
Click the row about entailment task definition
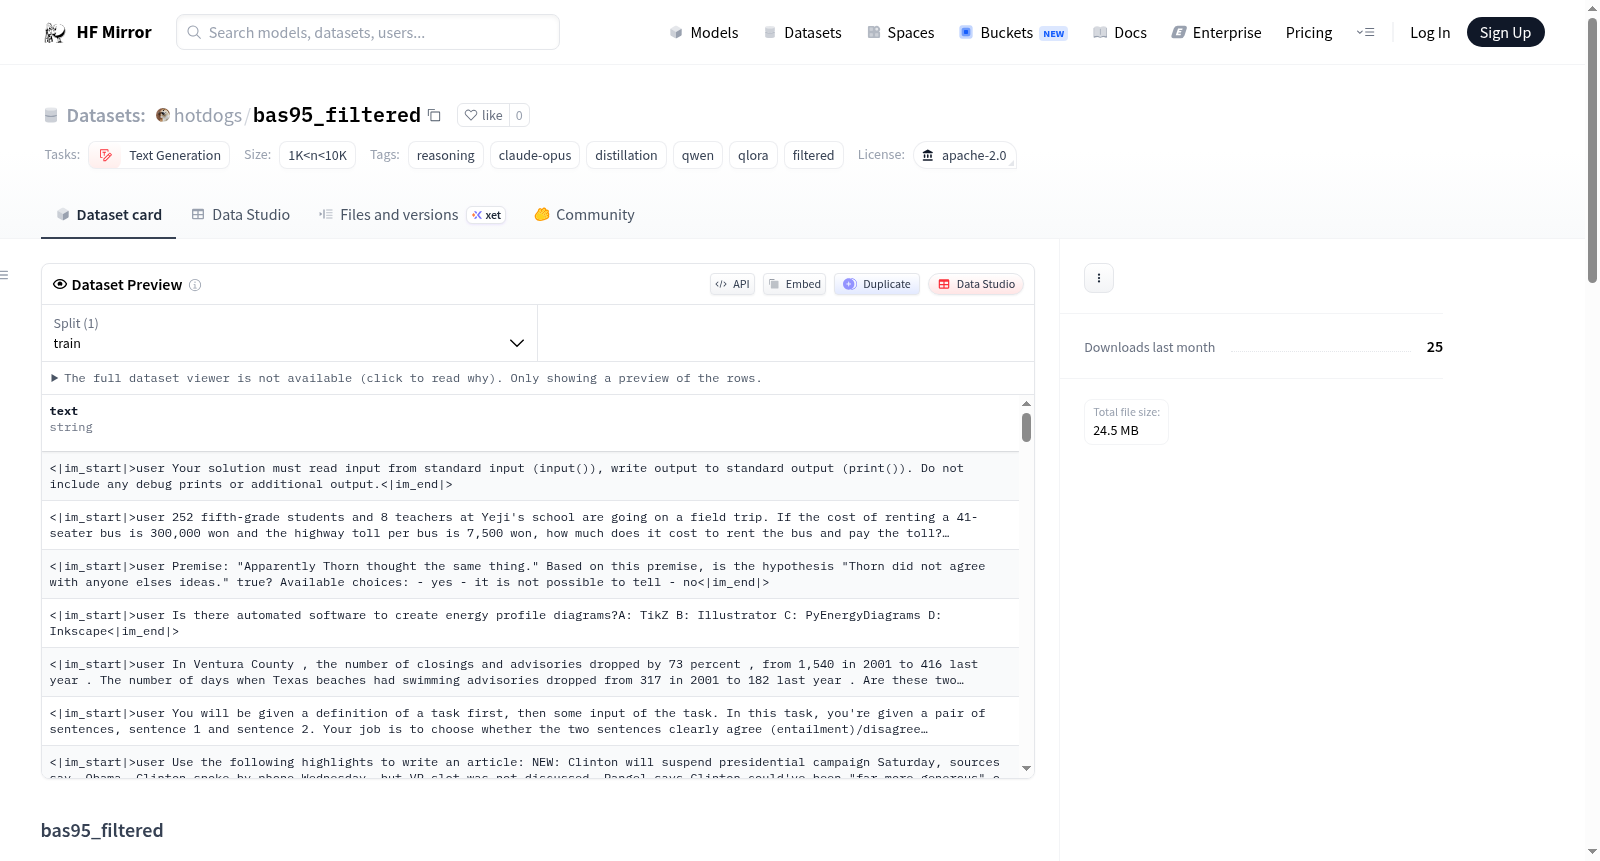pyautogui.click(x=530, y=721)
